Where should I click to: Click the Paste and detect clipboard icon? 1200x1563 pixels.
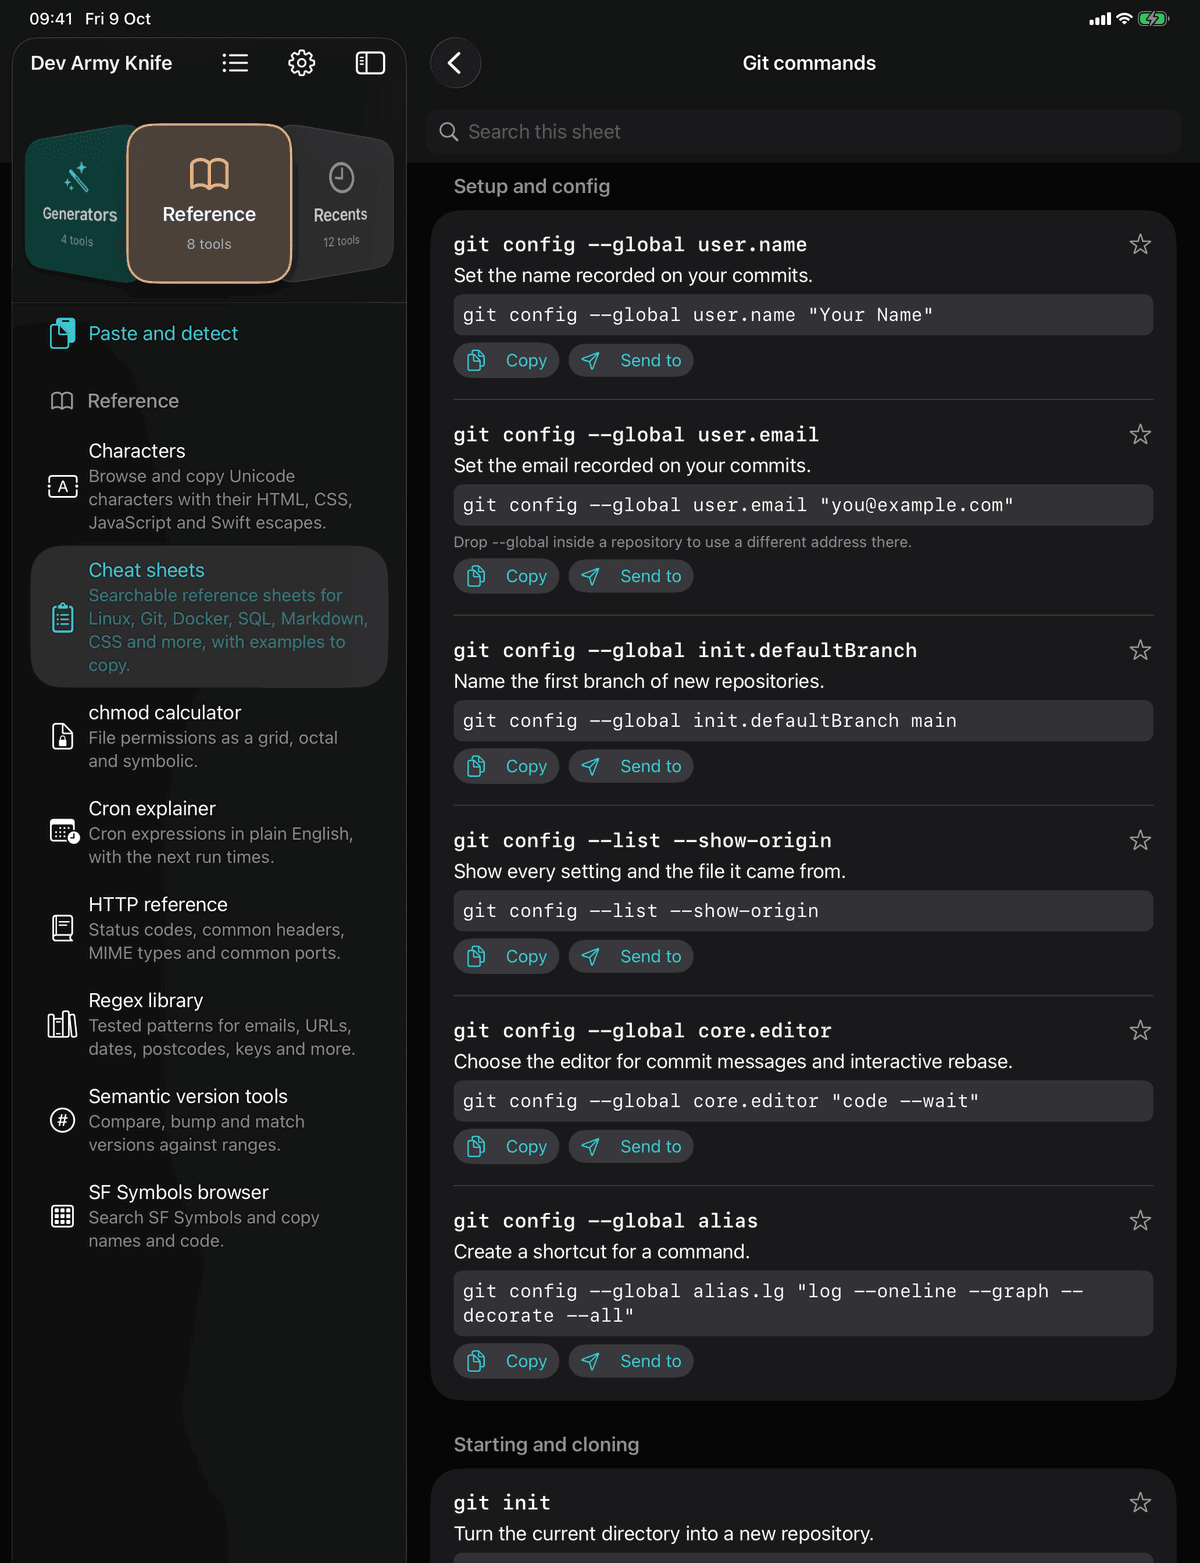pos(62,333)
